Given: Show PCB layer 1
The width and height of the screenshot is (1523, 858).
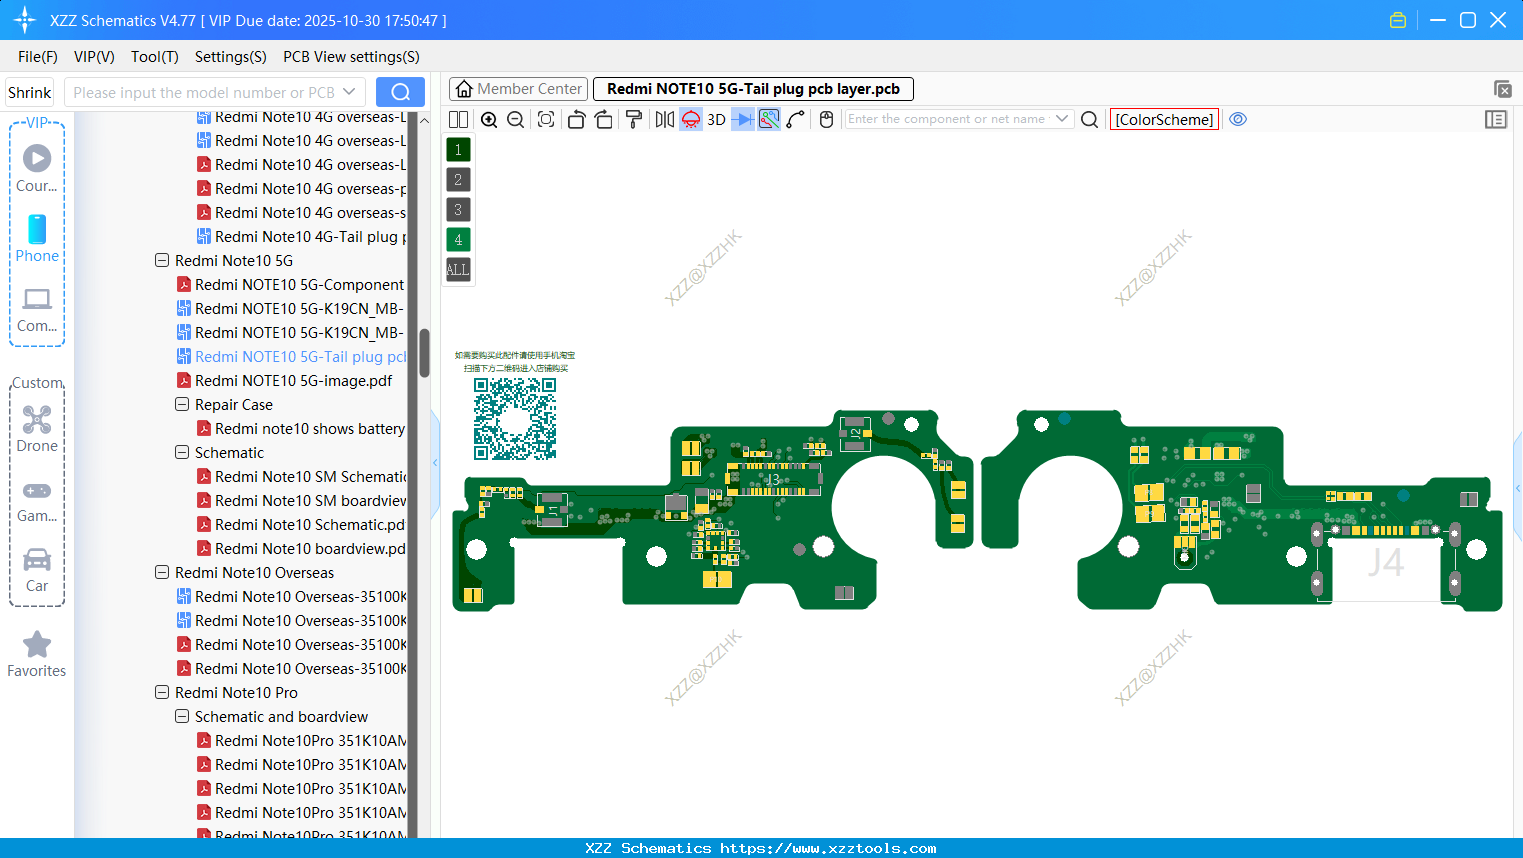Looking at the screenshot, I should coord(458,150).
